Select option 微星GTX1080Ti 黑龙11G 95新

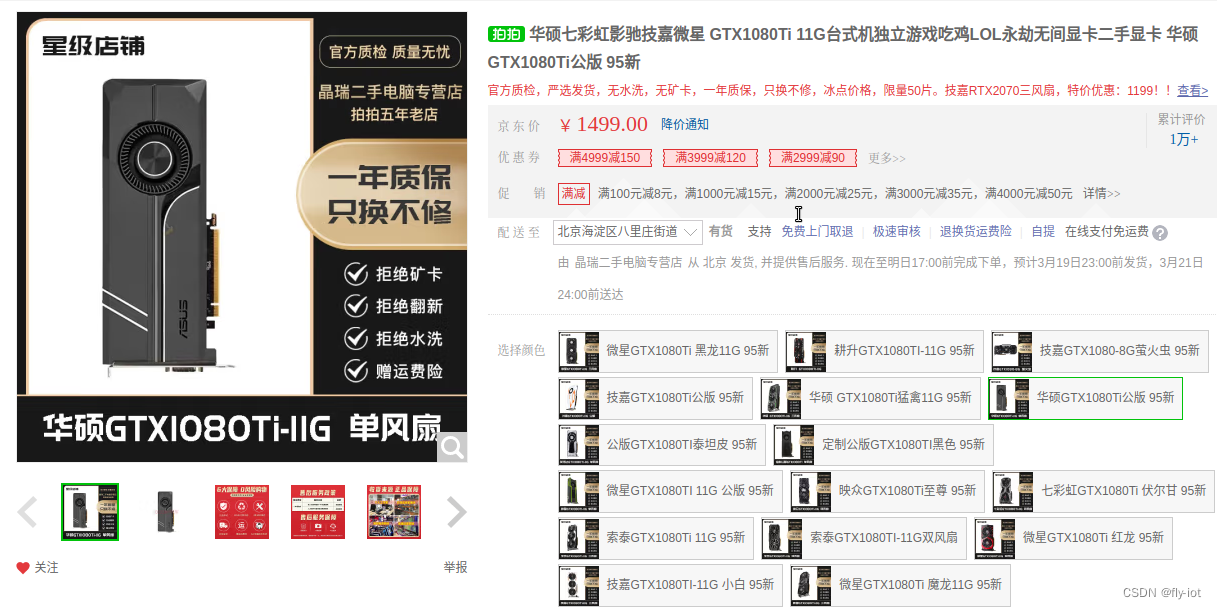[668, 351]
